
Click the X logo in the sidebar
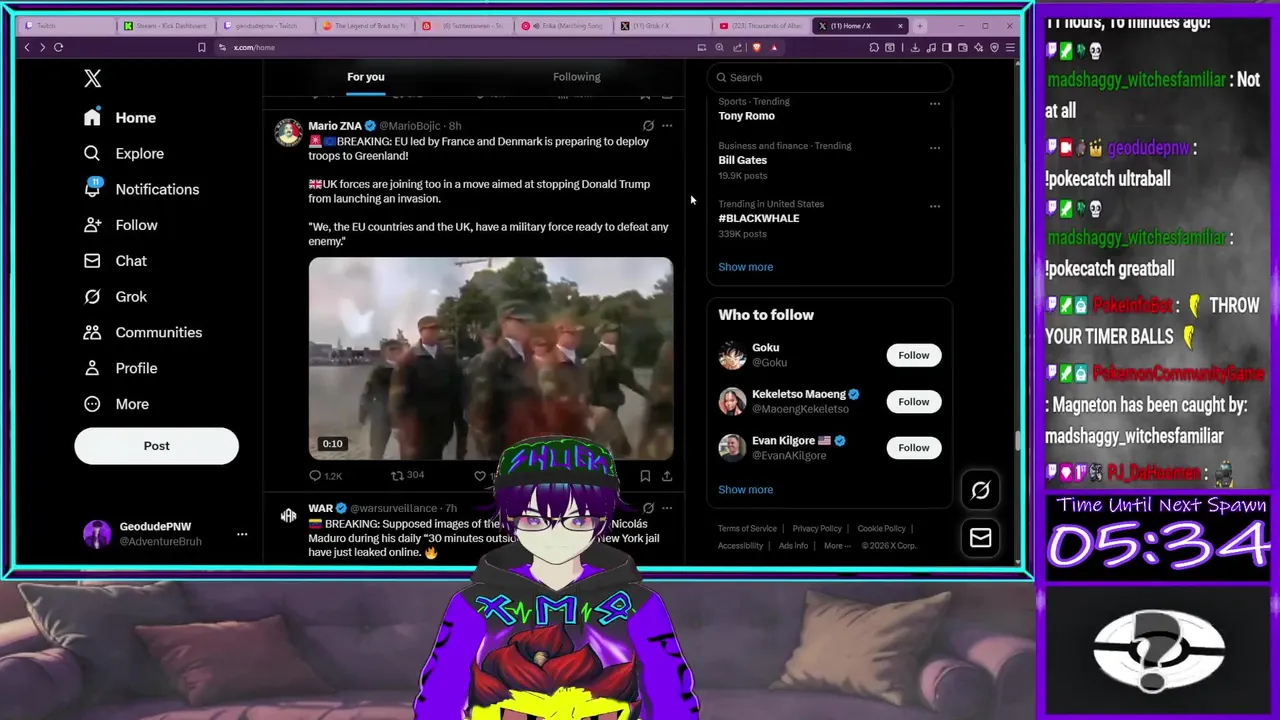click(x=93, y=78)
